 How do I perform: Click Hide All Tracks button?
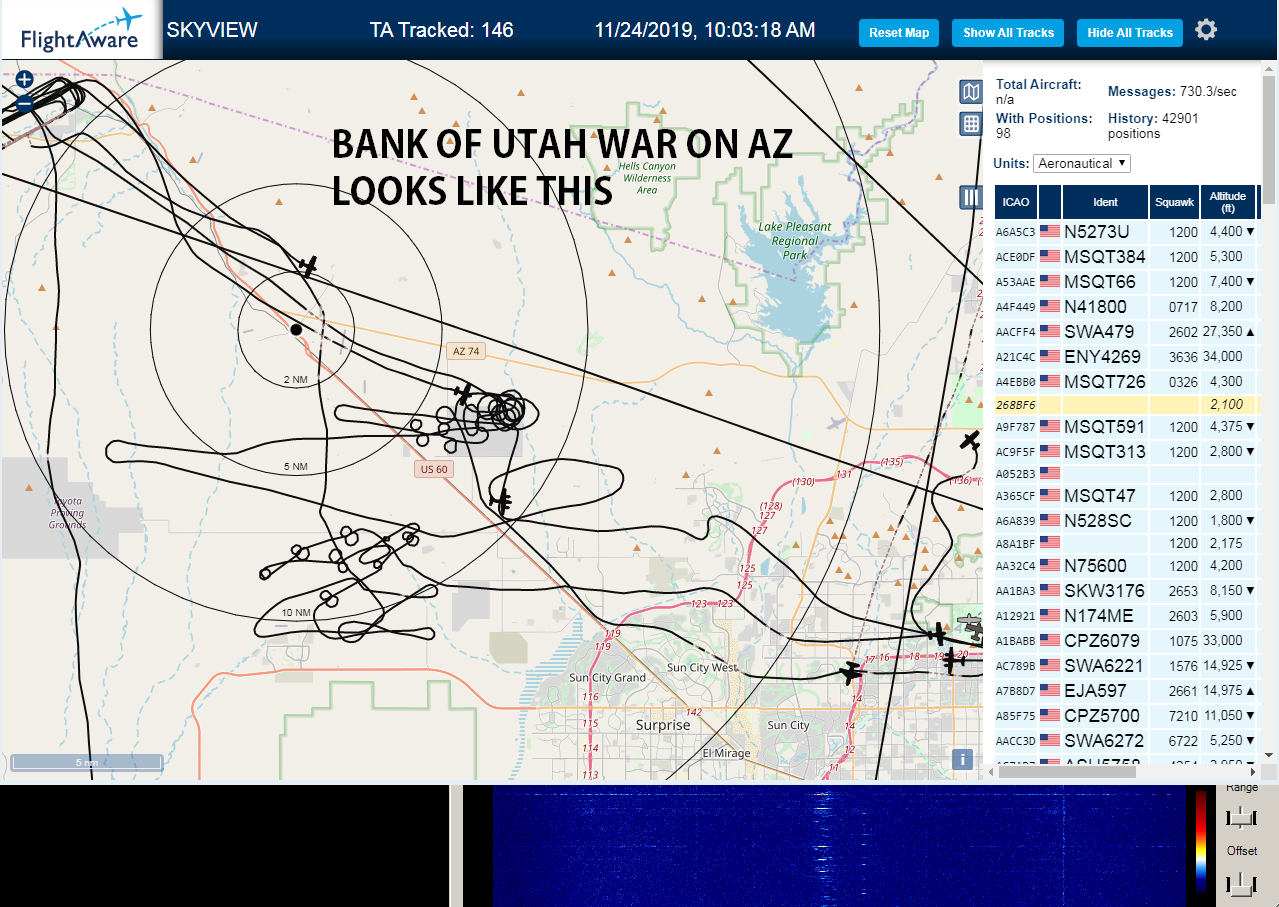coord(1130,33)
